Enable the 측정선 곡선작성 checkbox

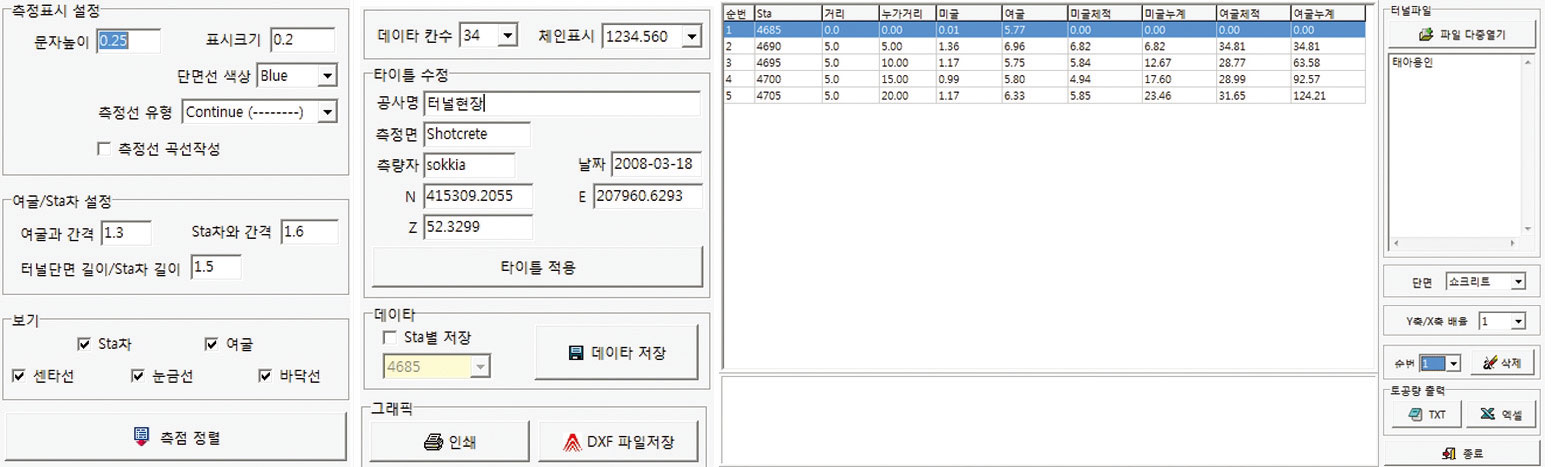(104, 149)
